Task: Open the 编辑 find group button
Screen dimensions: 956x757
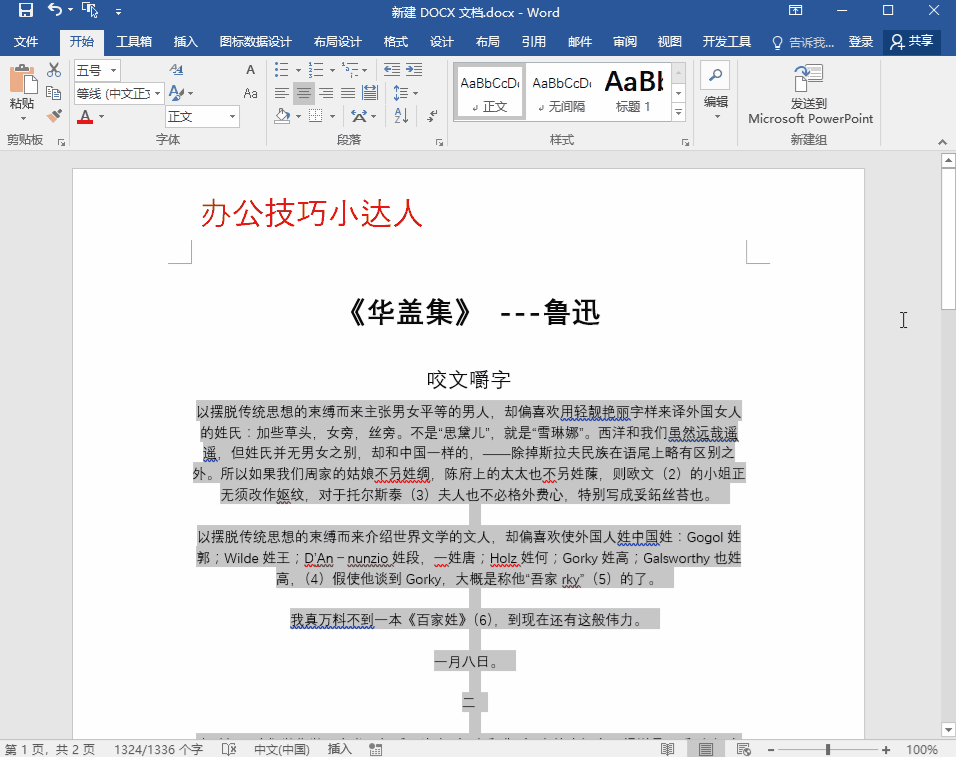Action: click(x=716, y=91)
